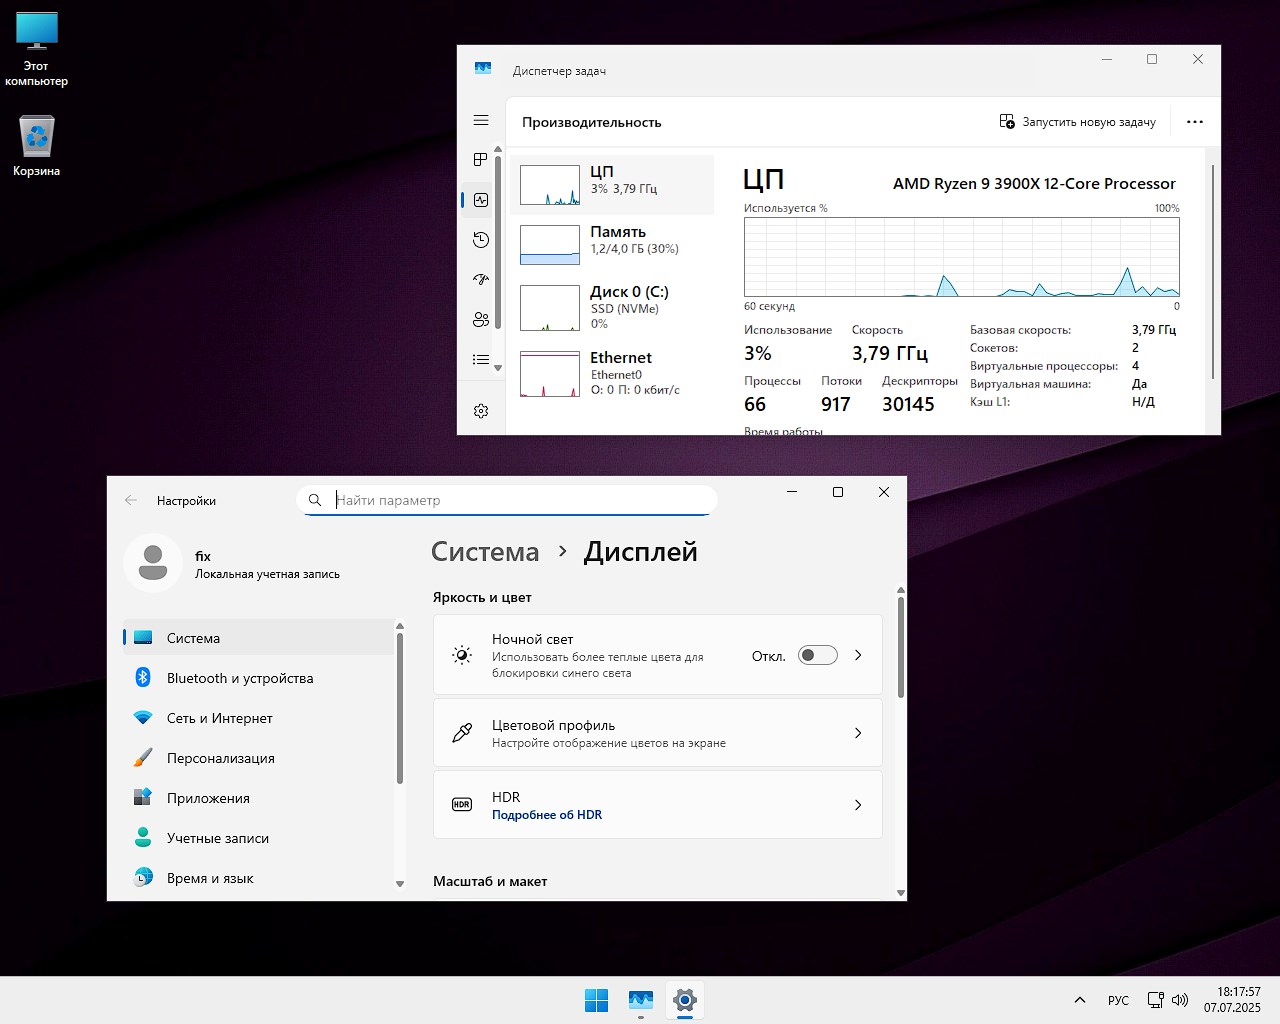Expand Ночной свет settings chevron
Viewport: 1280px width, 1024px height.
coord(858,656)
